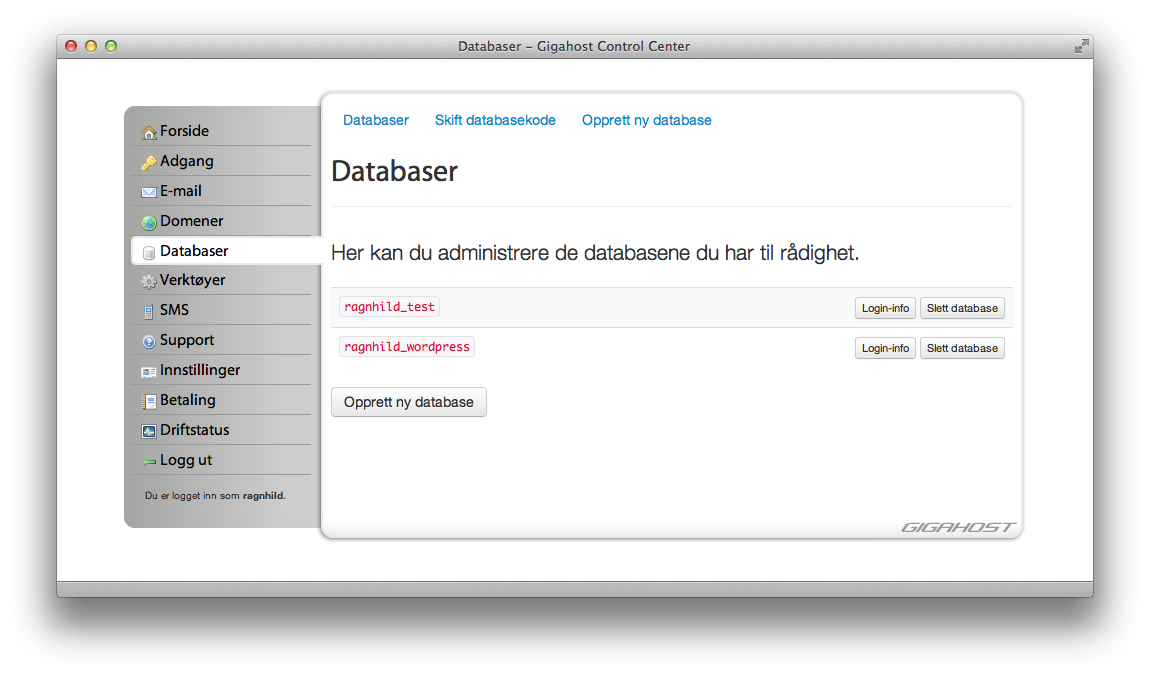Click the envelope icon beside E-mail

coord(149,192)
